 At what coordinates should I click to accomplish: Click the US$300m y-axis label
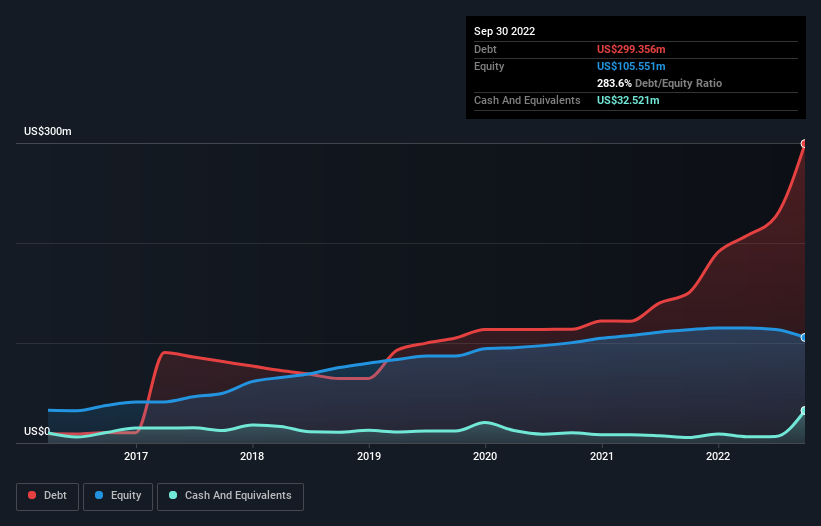click(48, 131)
